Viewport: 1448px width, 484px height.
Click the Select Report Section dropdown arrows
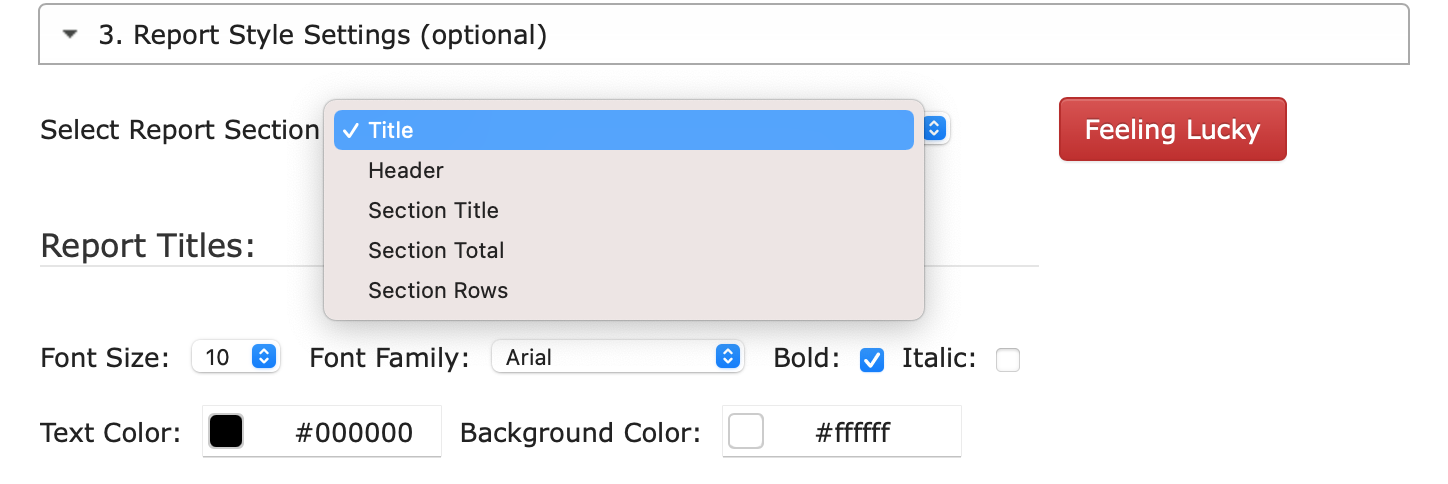click(934, 128)
